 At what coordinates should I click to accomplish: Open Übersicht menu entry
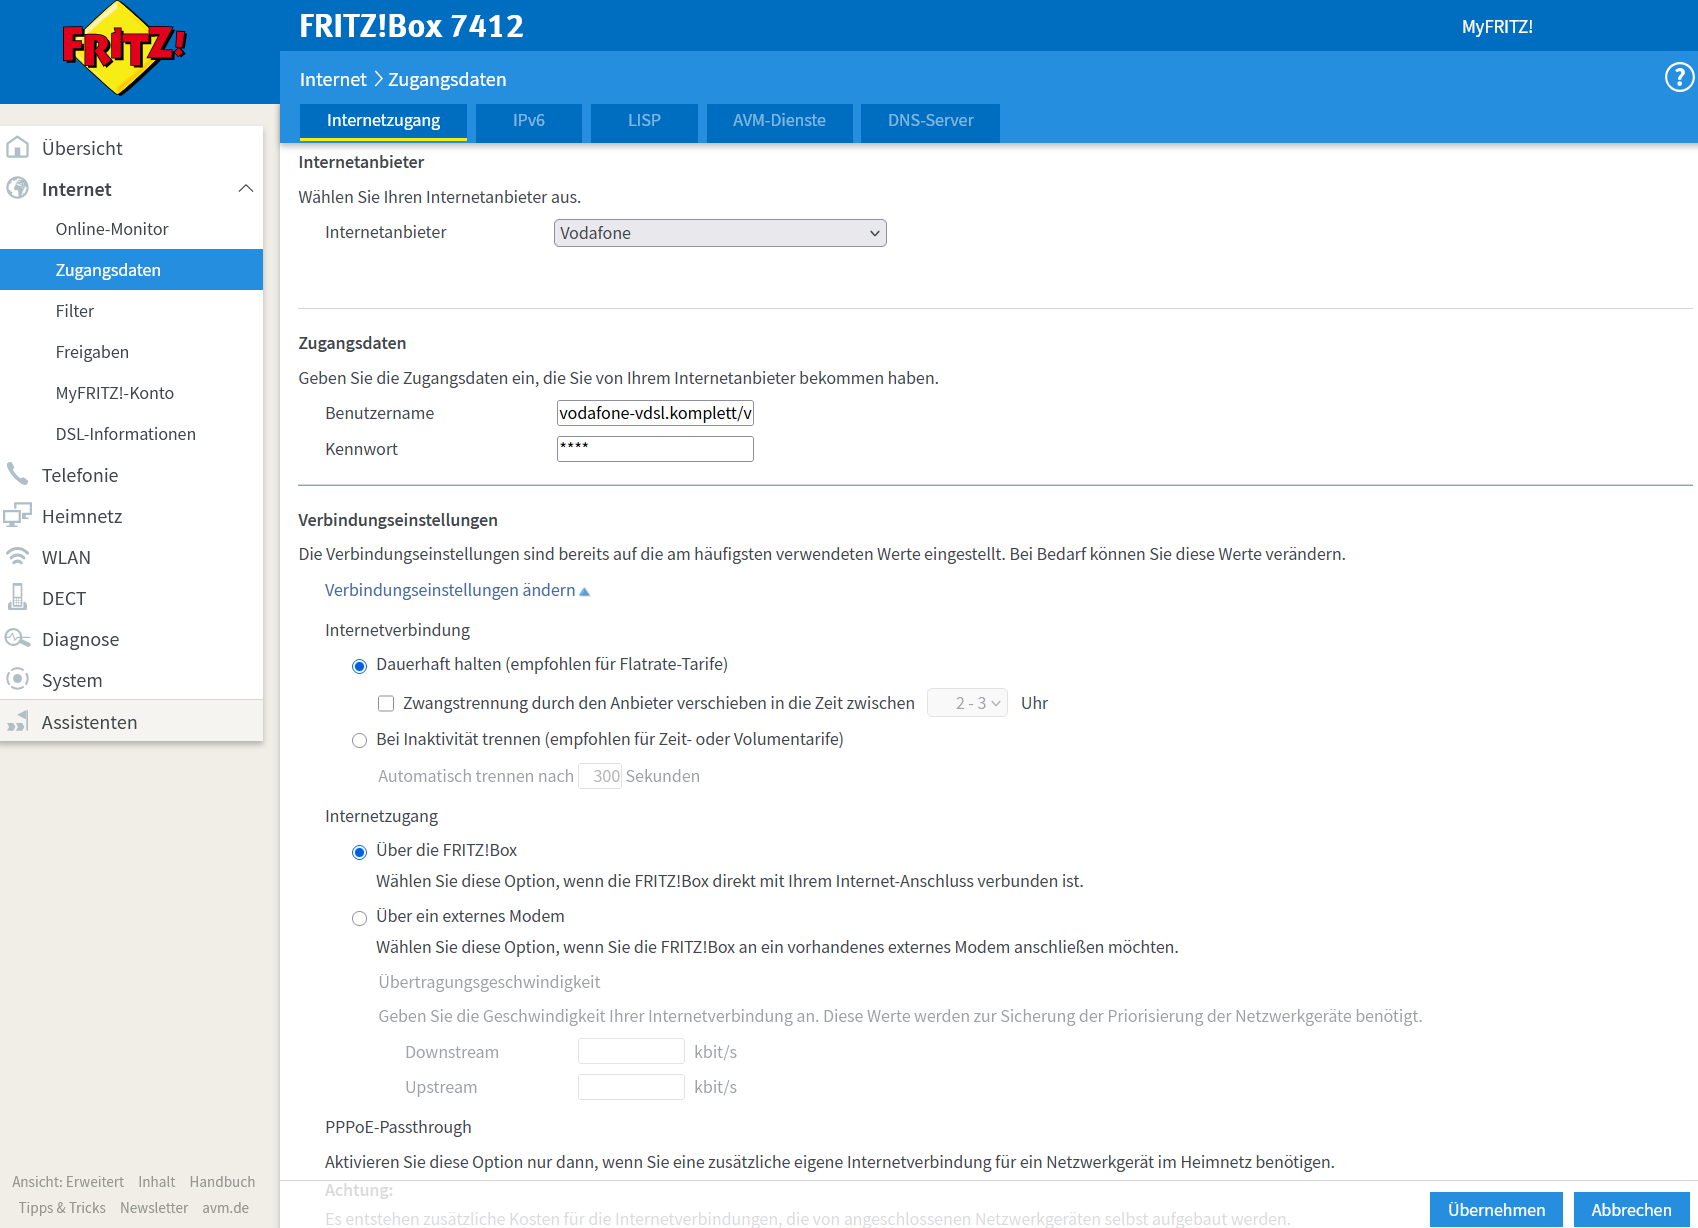point(131,148)
